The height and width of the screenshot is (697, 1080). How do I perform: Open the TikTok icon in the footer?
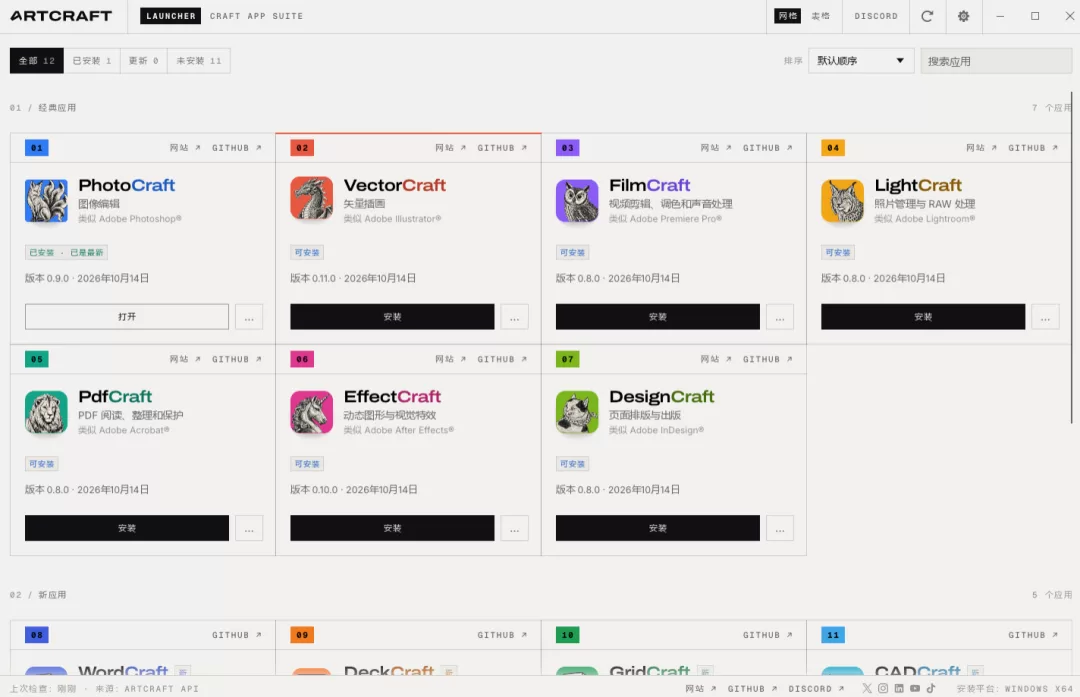(x=931, y=688)
